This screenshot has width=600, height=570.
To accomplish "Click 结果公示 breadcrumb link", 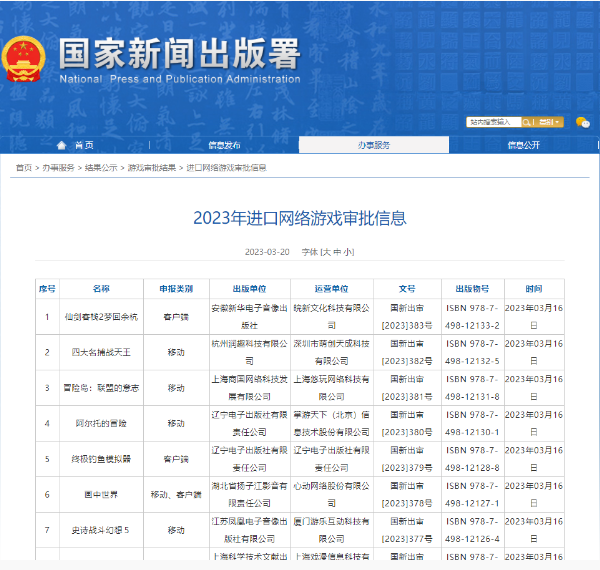I will click(x=101, y=168).
